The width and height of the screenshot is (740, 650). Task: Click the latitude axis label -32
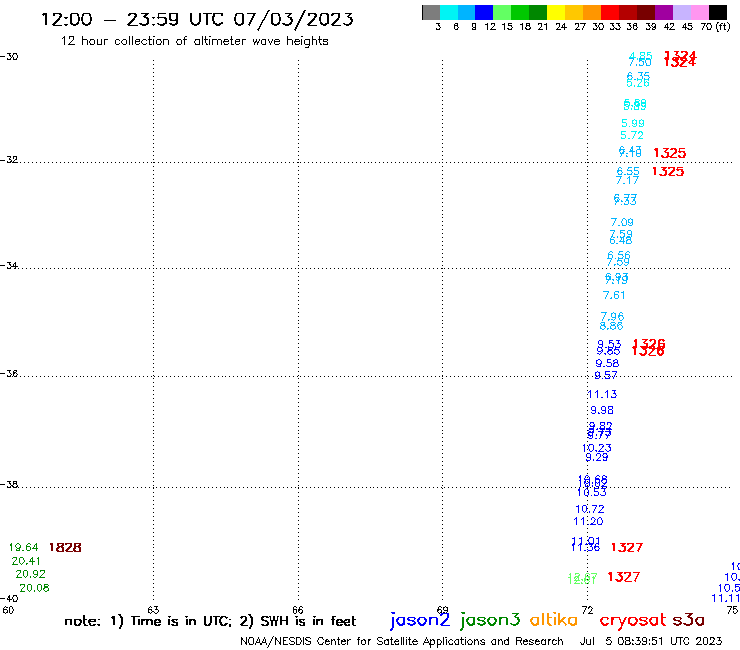click(9, 160)
